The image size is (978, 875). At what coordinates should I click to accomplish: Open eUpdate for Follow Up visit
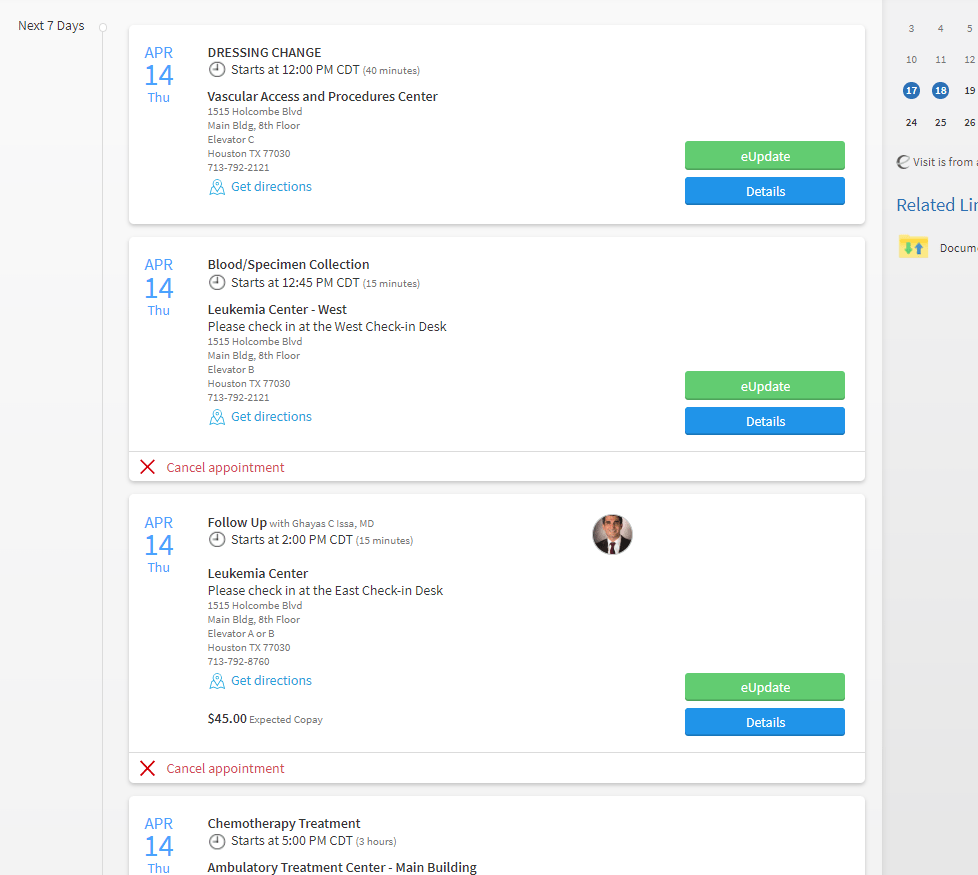[765, 687]
